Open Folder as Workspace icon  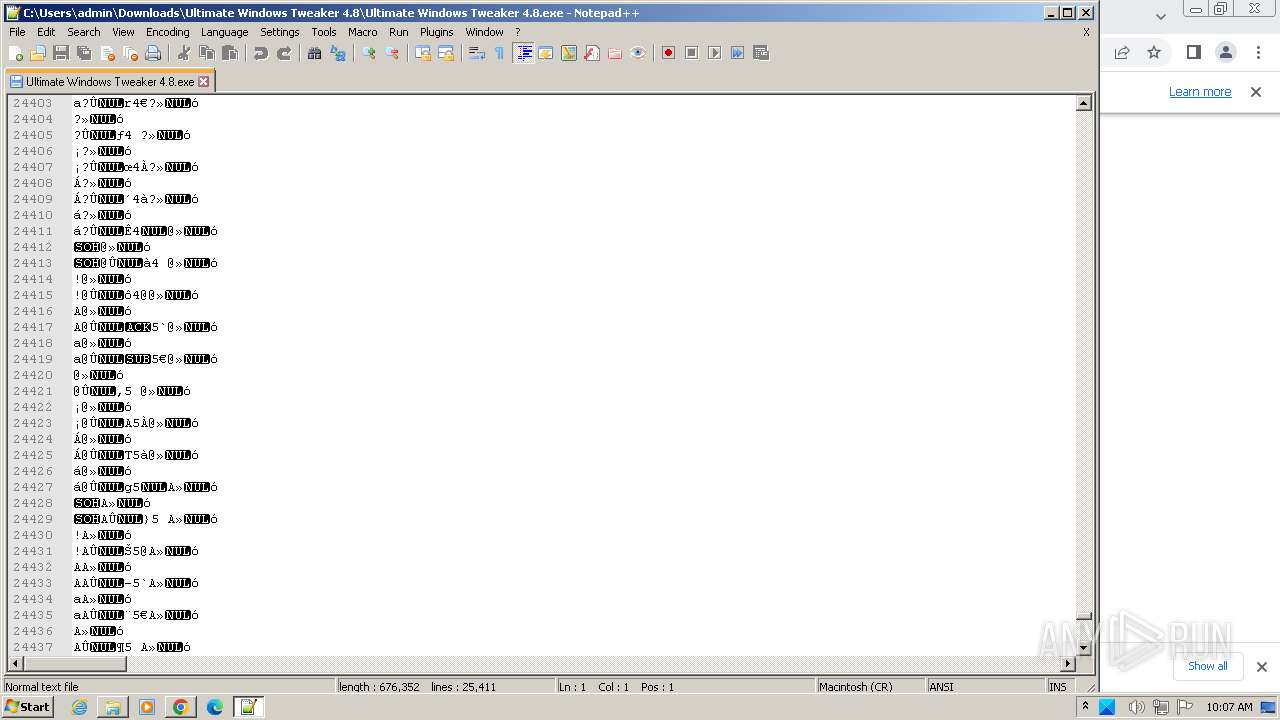tap(615, 53)
